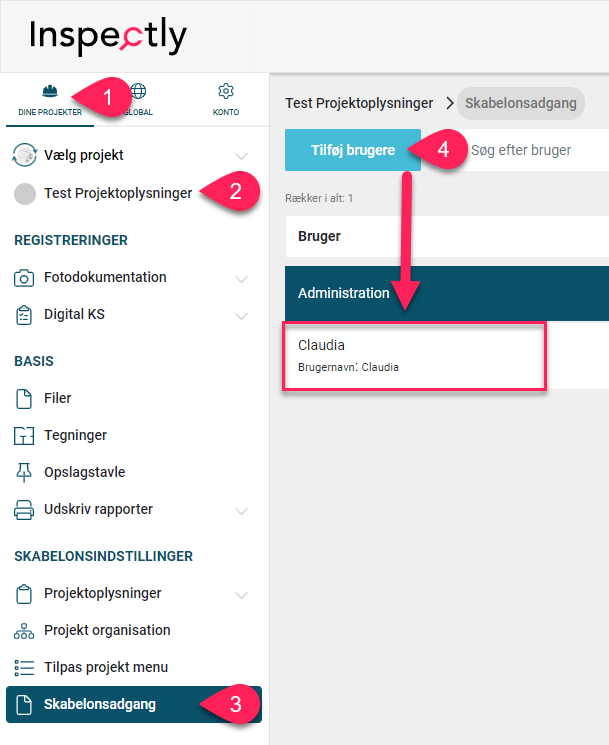Click the Udskriv rapporter printer icon
Image resolution: width=609 pixels, height=745 pixels.
click(24, 510)
